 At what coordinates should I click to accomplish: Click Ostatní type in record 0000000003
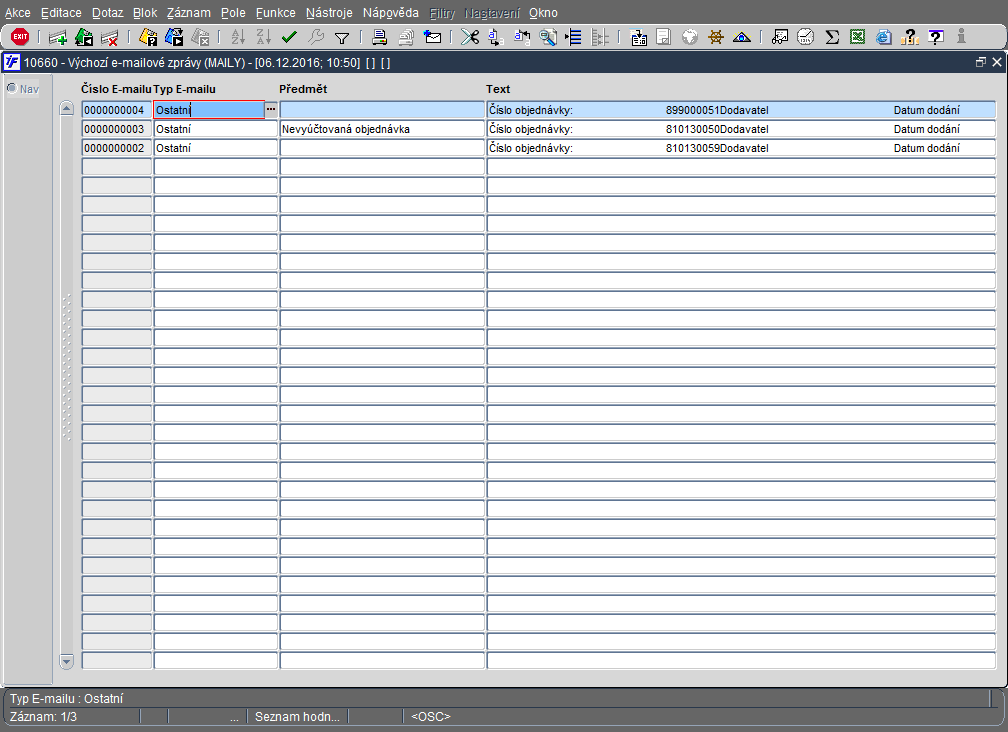point(215,129)
